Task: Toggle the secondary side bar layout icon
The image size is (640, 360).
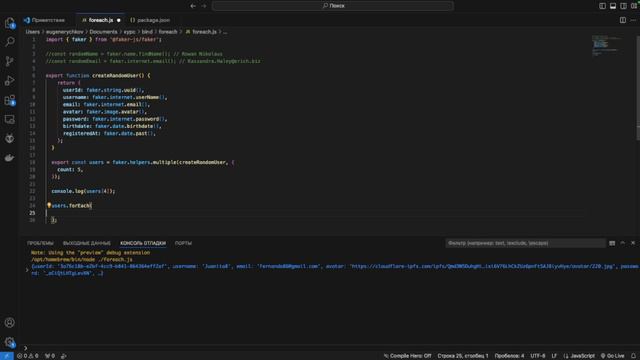Action: pyautogui.click(x=623, y=6)
